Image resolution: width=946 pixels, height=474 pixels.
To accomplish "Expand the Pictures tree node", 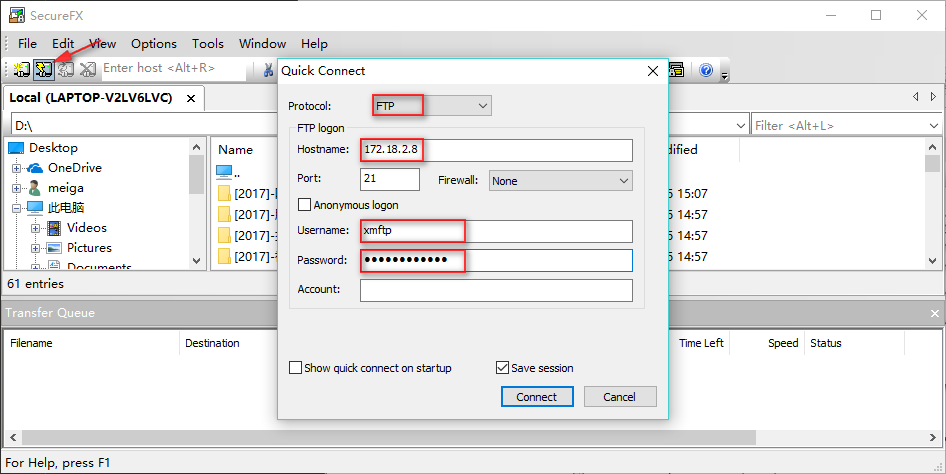I will click(35, 248).
